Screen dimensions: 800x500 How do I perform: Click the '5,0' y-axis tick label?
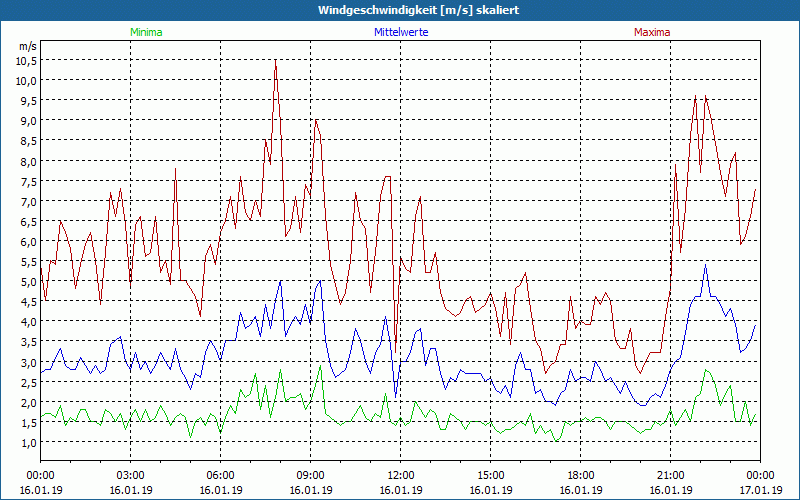[29, 282]
